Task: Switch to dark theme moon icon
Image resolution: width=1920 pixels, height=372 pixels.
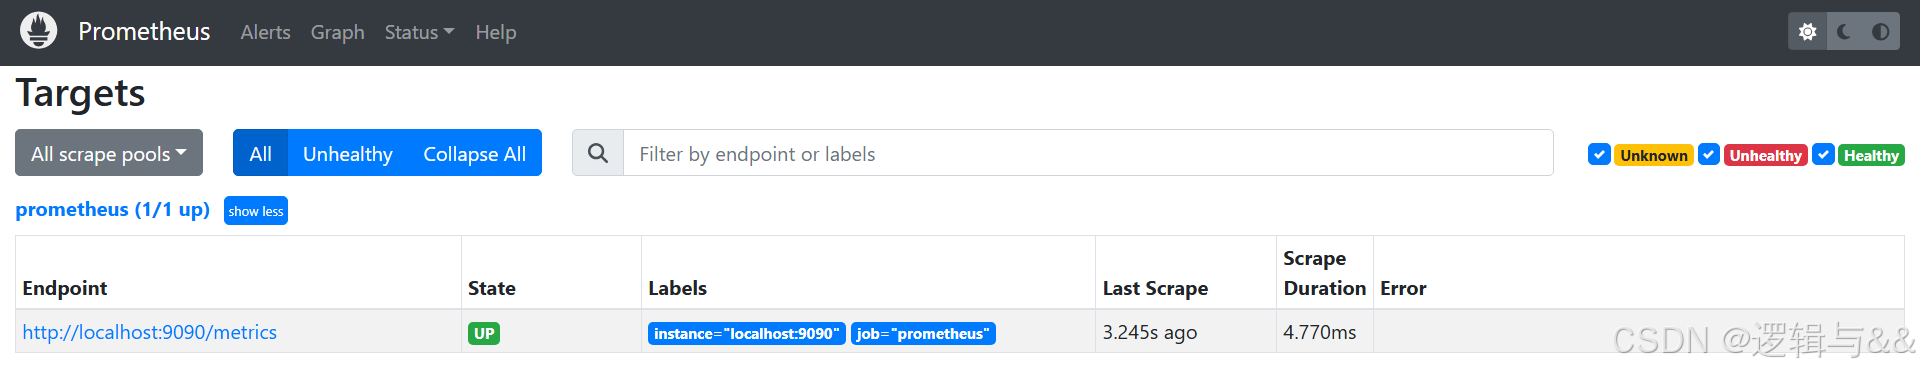Action: tap(1844, 32)
